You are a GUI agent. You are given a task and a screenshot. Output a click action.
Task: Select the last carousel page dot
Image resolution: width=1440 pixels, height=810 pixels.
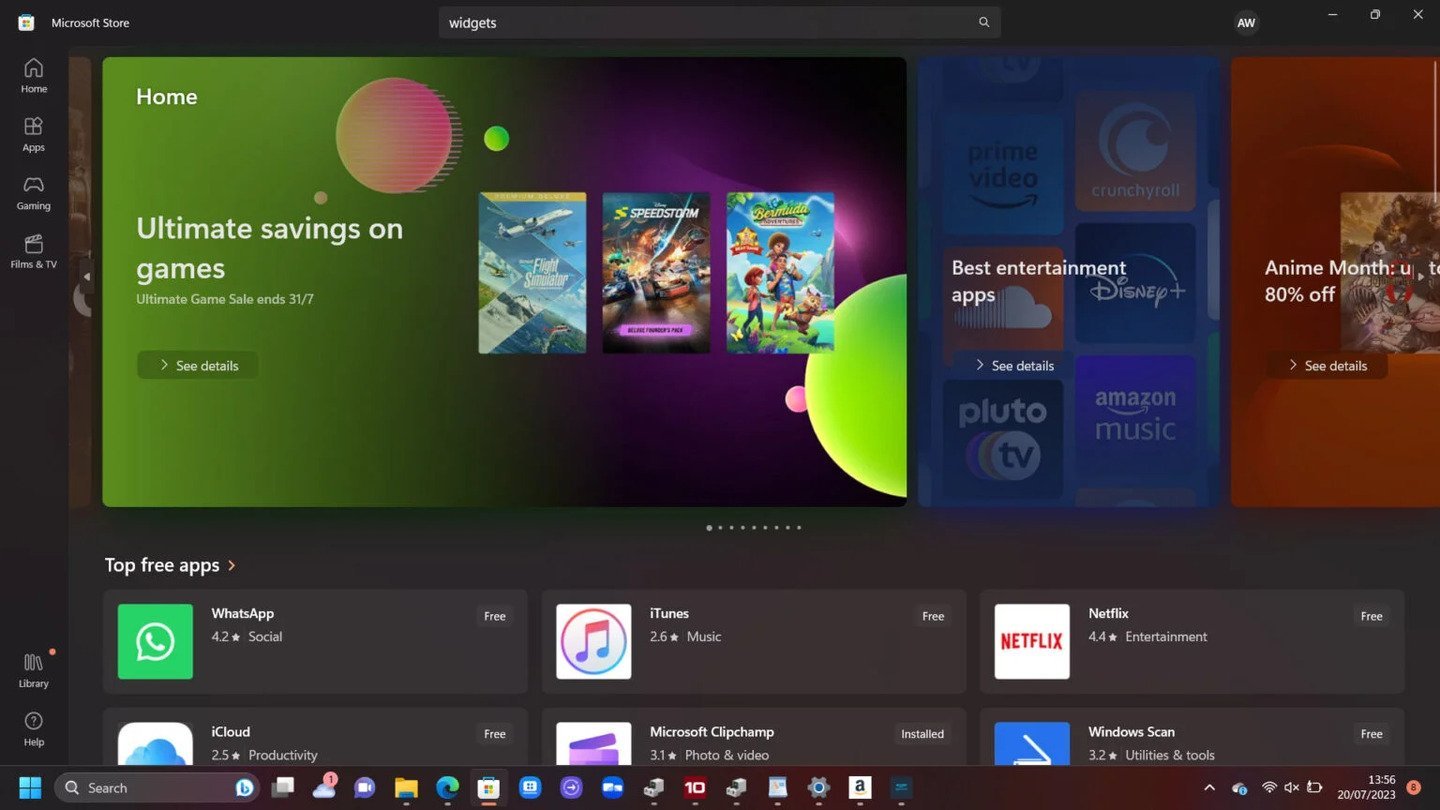799,527
